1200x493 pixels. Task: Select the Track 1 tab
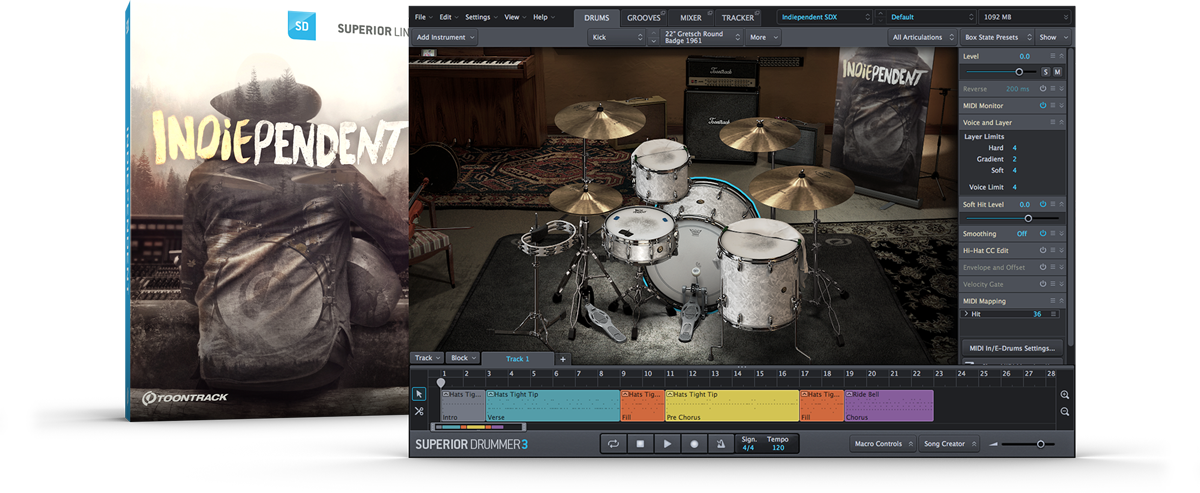coord(517,358)
